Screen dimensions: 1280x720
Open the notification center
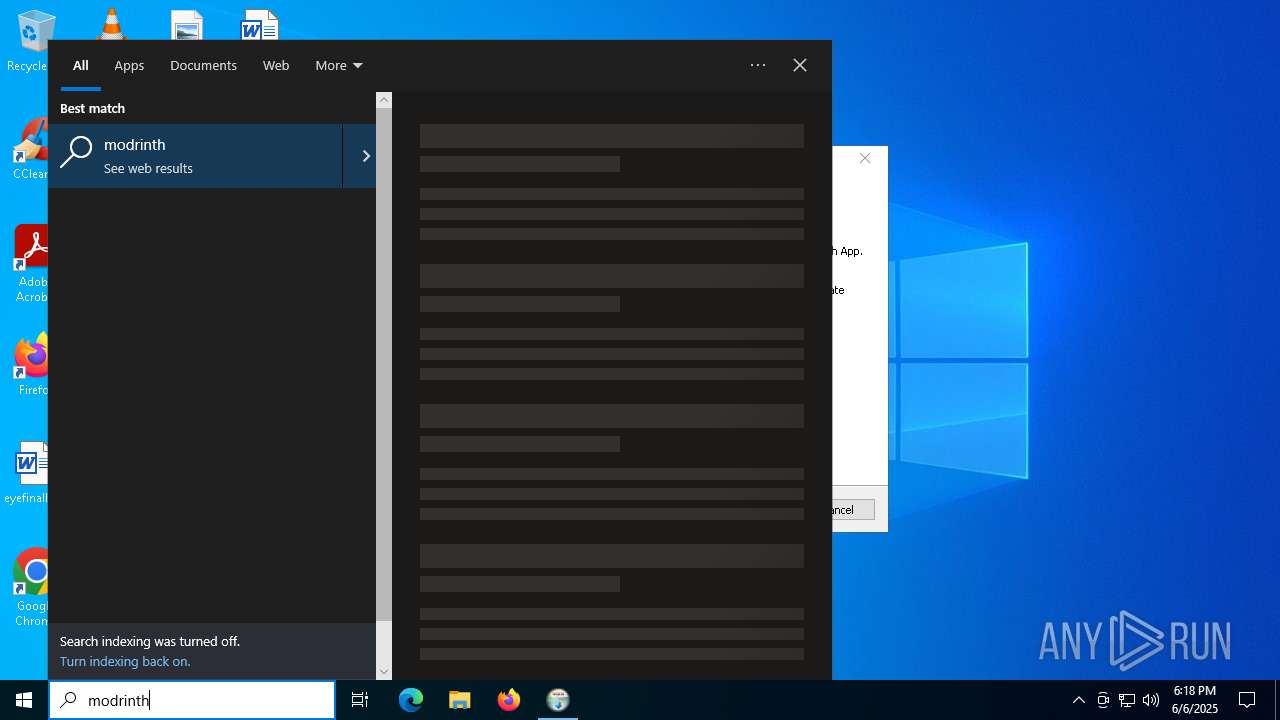(1247, 700)
